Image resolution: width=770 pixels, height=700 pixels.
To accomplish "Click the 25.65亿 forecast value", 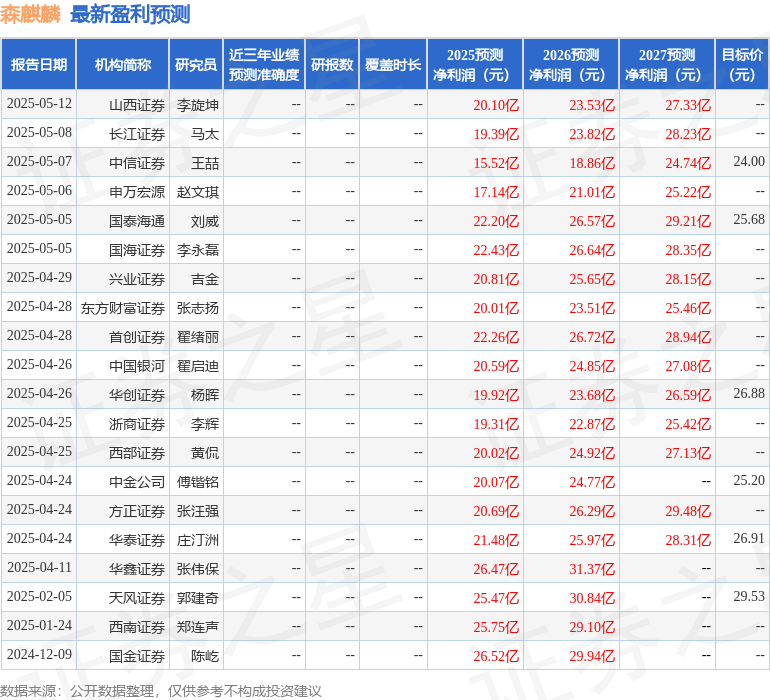I will 592,279.
